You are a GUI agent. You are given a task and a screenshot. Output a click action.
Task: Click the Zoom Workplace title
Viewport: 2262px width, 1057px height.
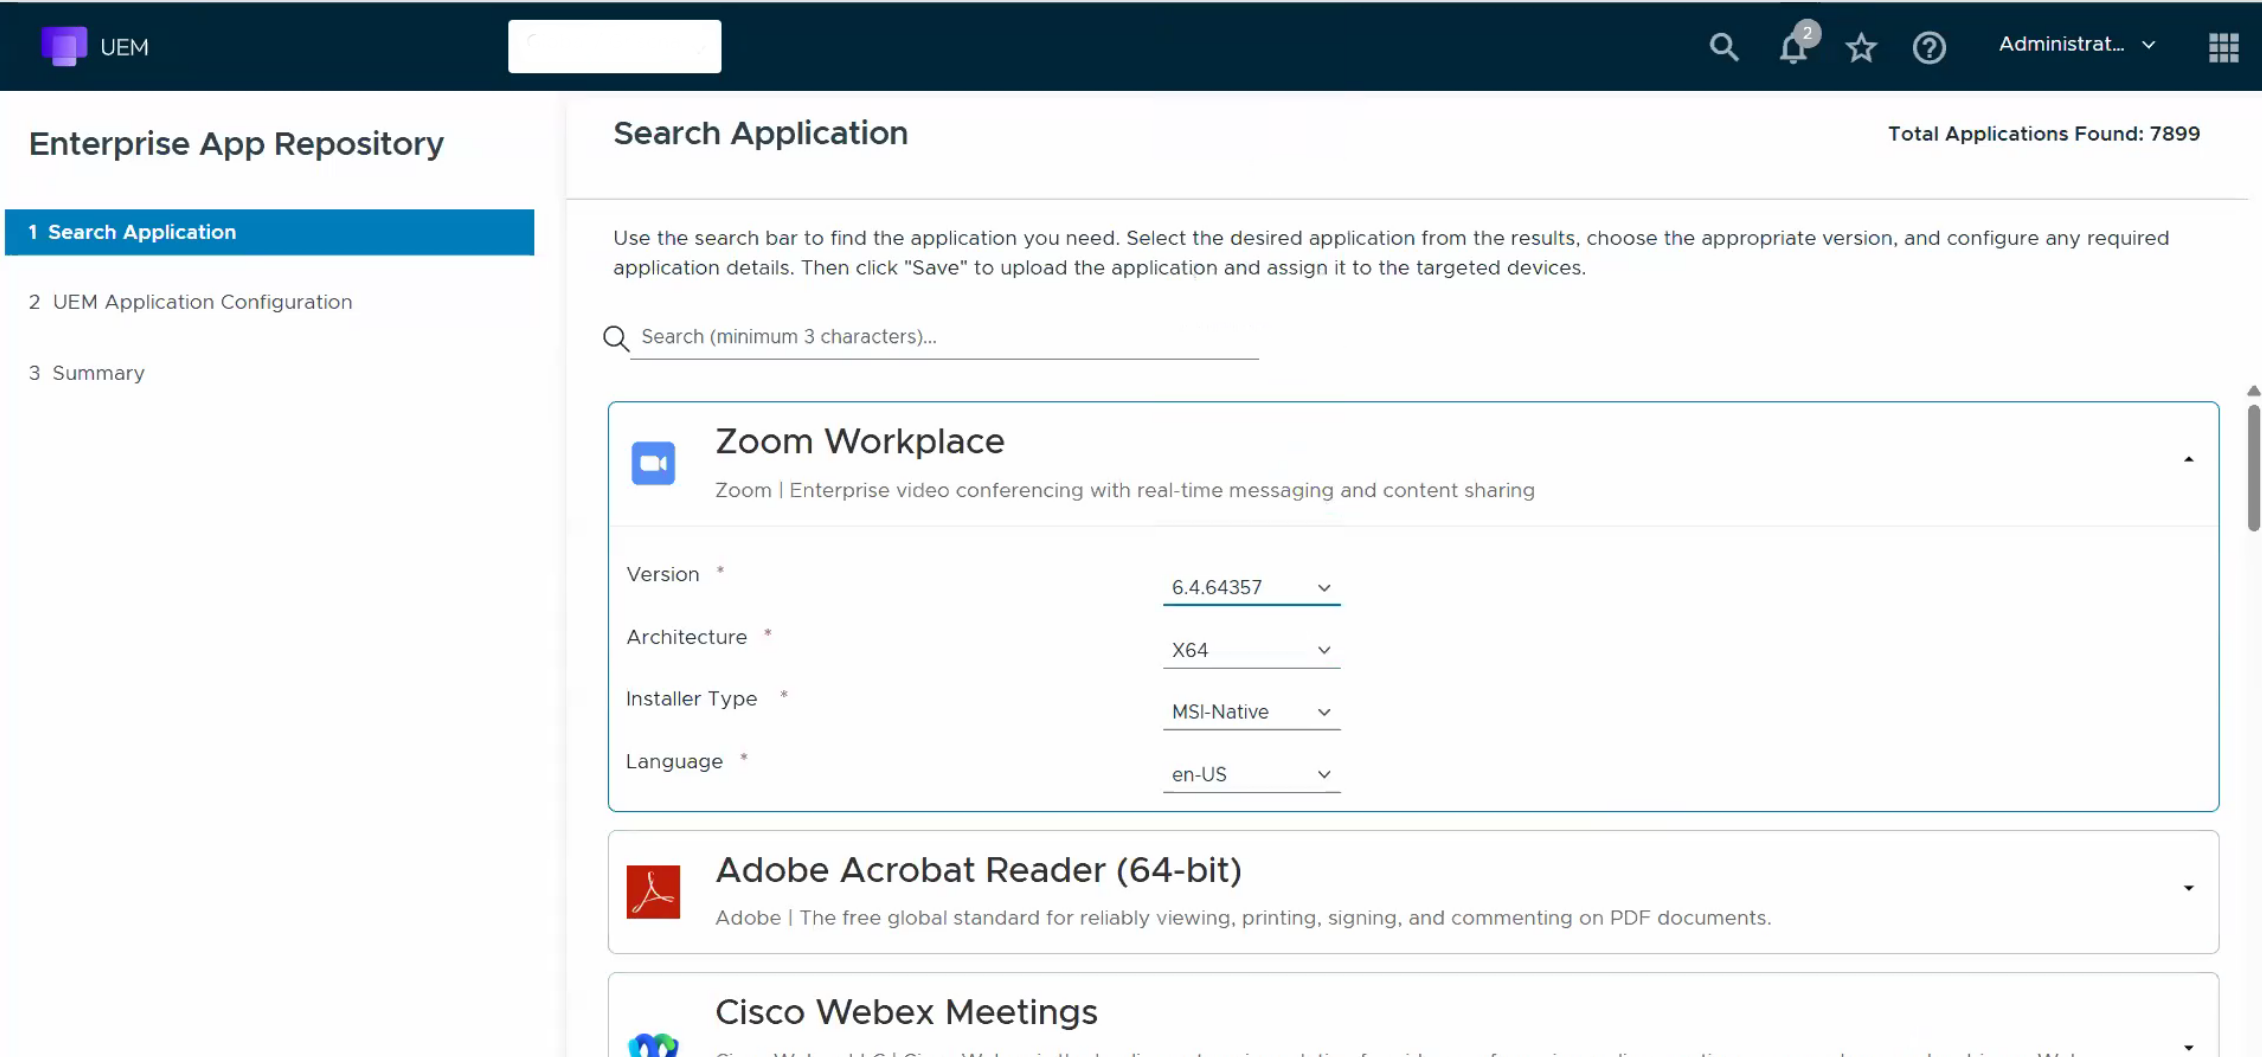pos(859,442)
